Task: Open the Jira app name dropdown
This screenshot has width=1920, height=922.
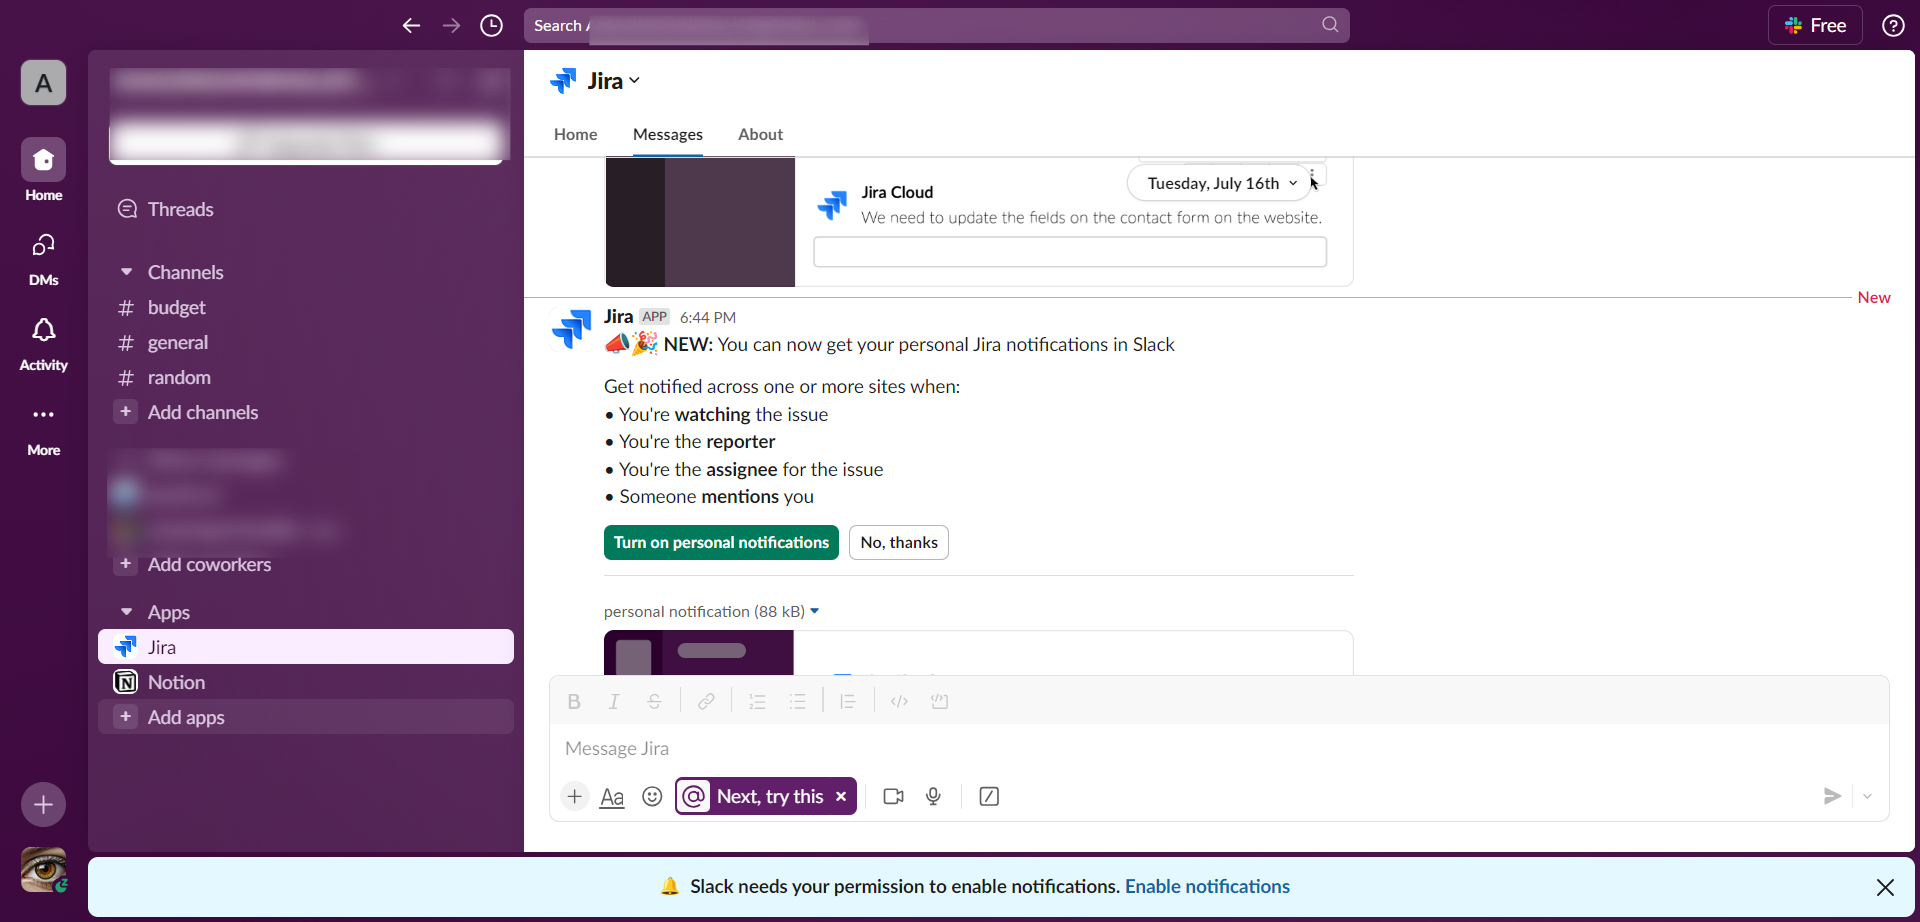Action: point(613,81)
